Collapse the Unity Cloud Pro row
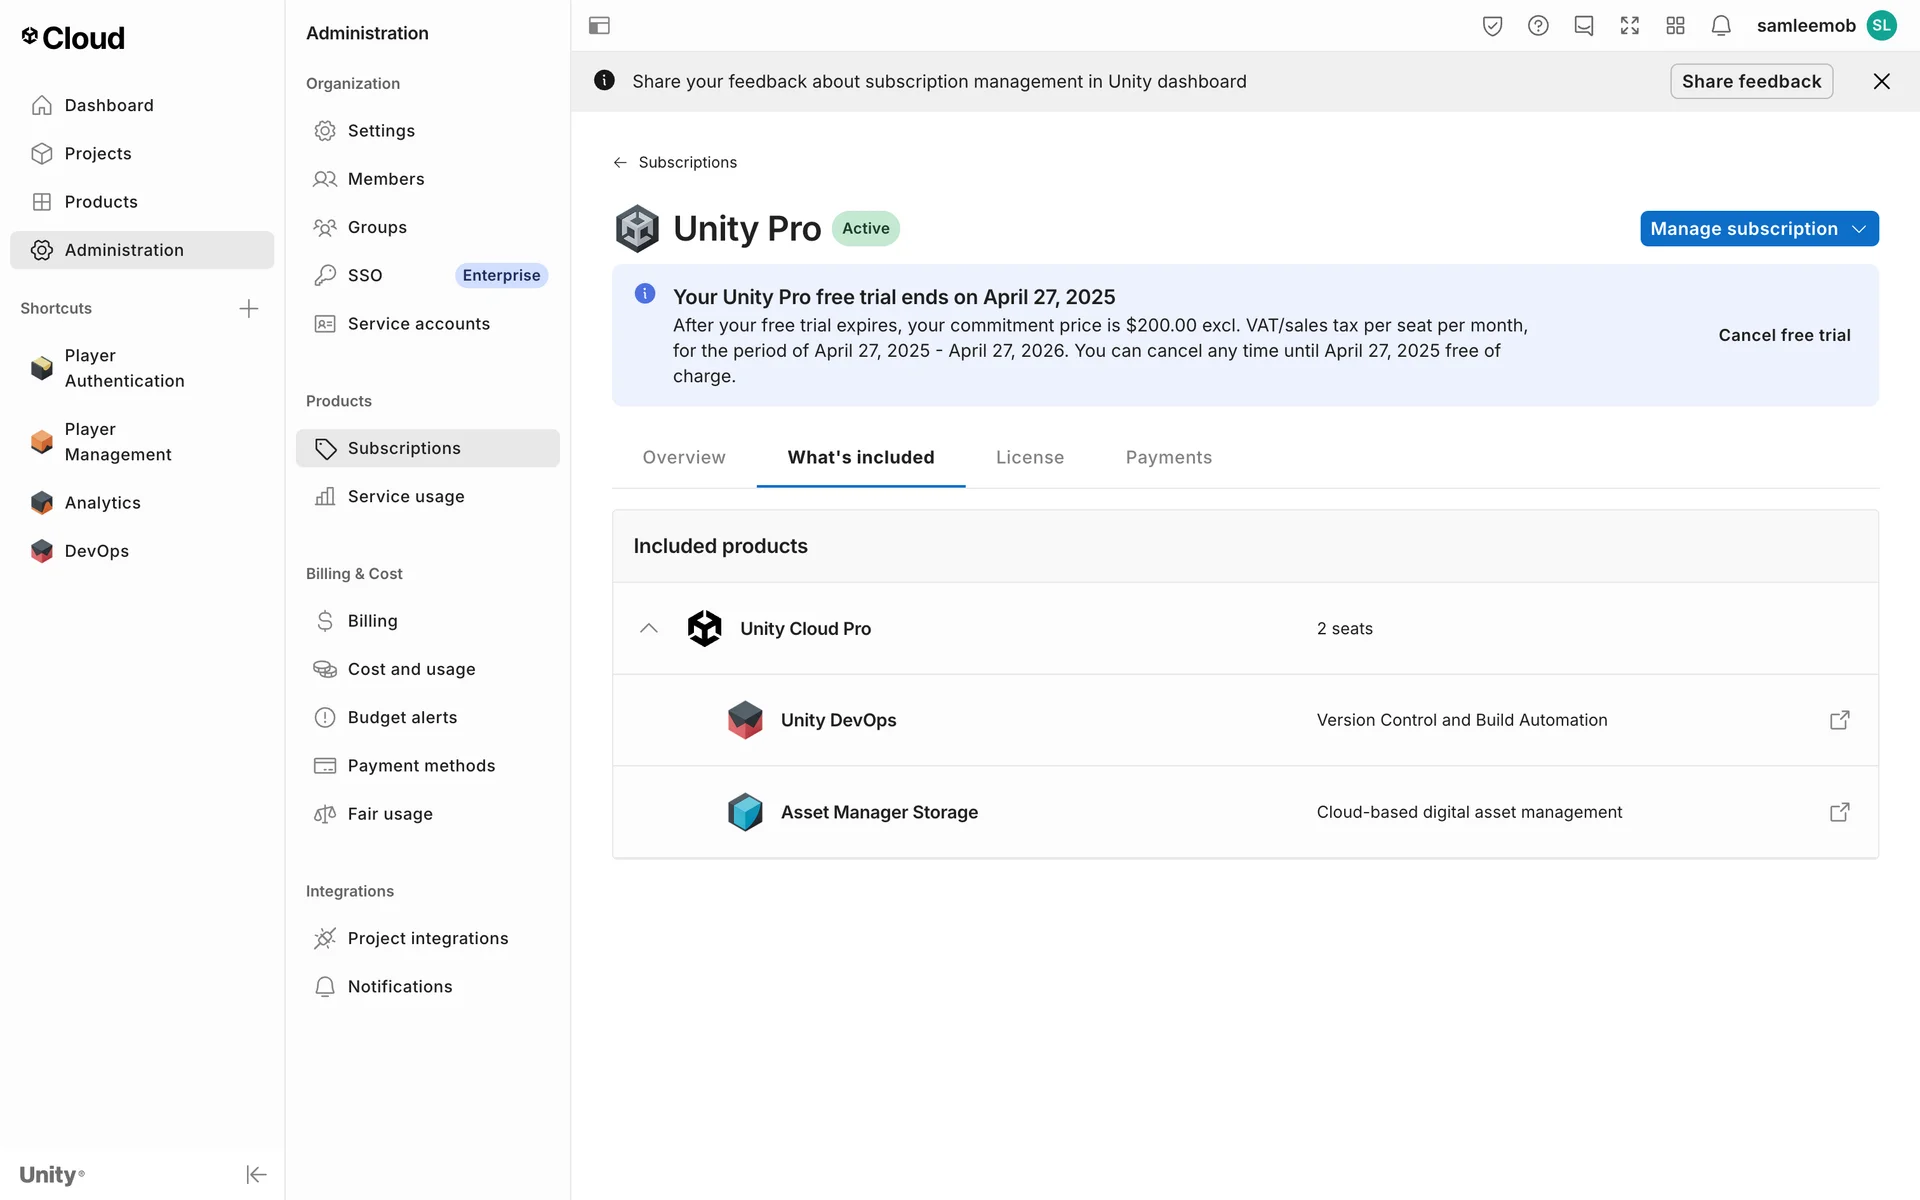1920x1200 pixels. point(648,628)
